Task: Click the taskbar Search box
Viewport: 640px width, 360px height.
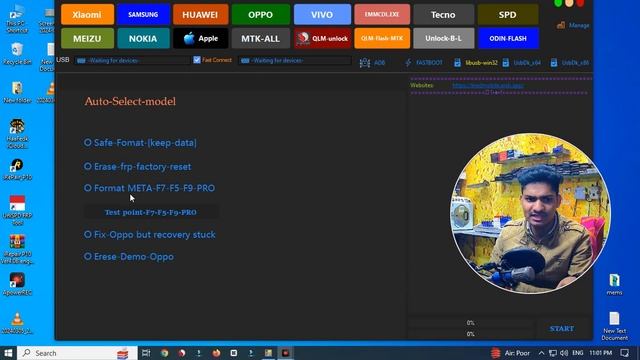Action: point(78,353)
